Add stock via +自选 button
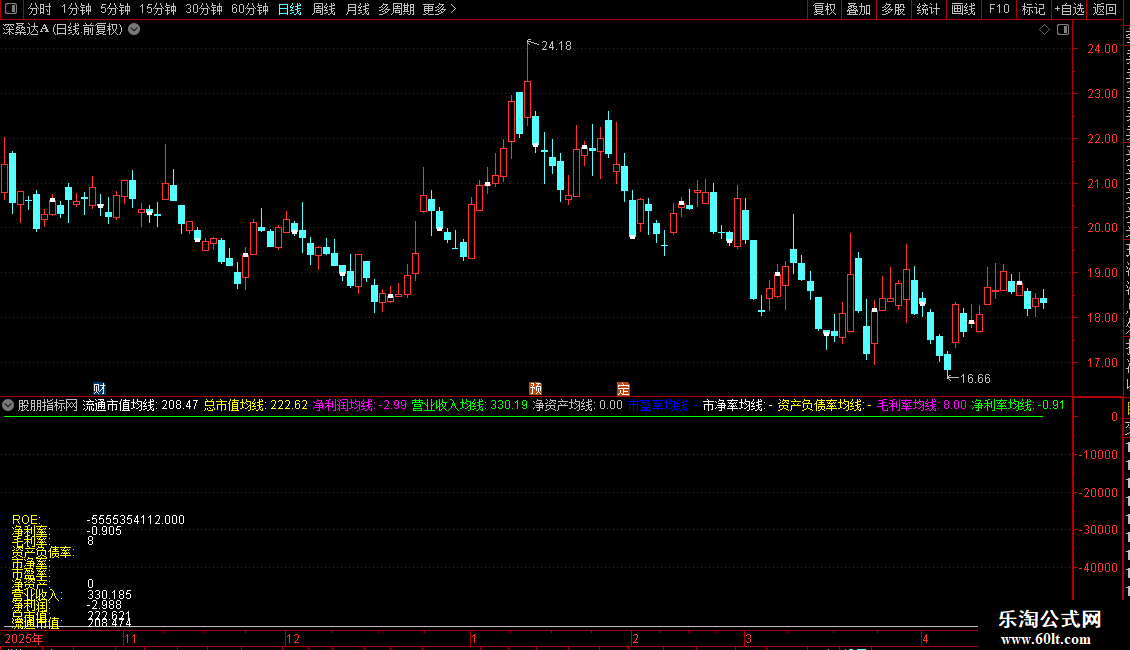The width and height of the screenshot is (1130, 650). (x=1069, y=9)
